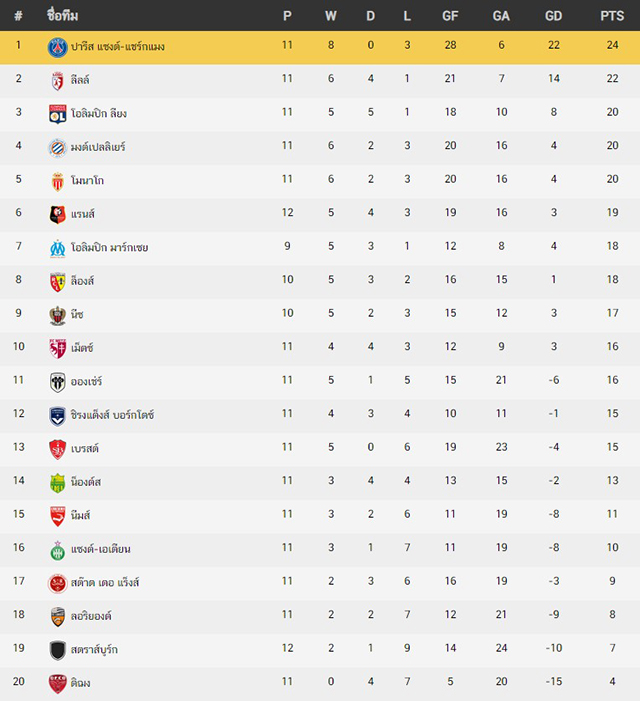Click the Paris Saint-Germain club crest

click(58, 47)
